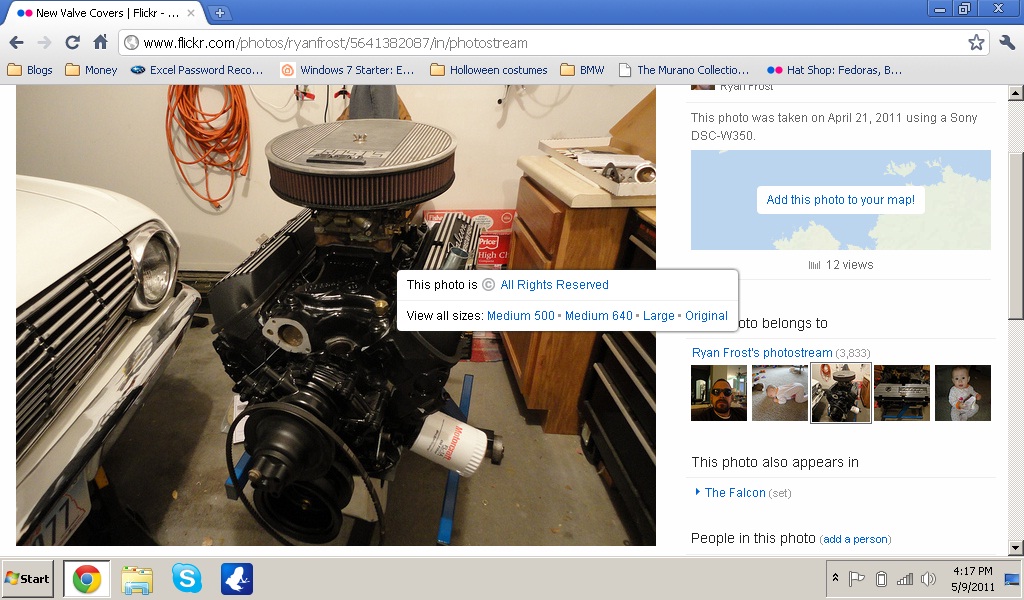The image size is (1024, 600).
Task: Open a new tab with plus button
Action: tap(220, 13)
